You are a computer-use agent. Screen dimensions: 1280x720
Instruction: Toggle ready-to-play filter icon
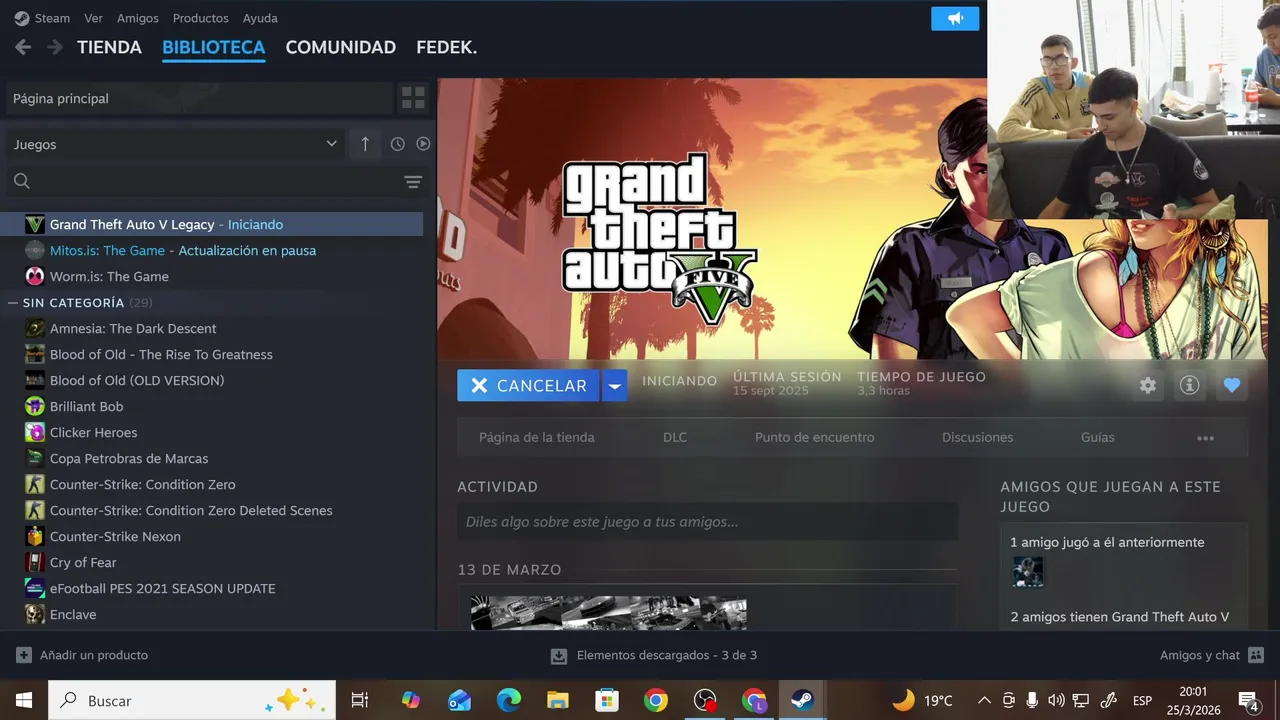point(423,144)
